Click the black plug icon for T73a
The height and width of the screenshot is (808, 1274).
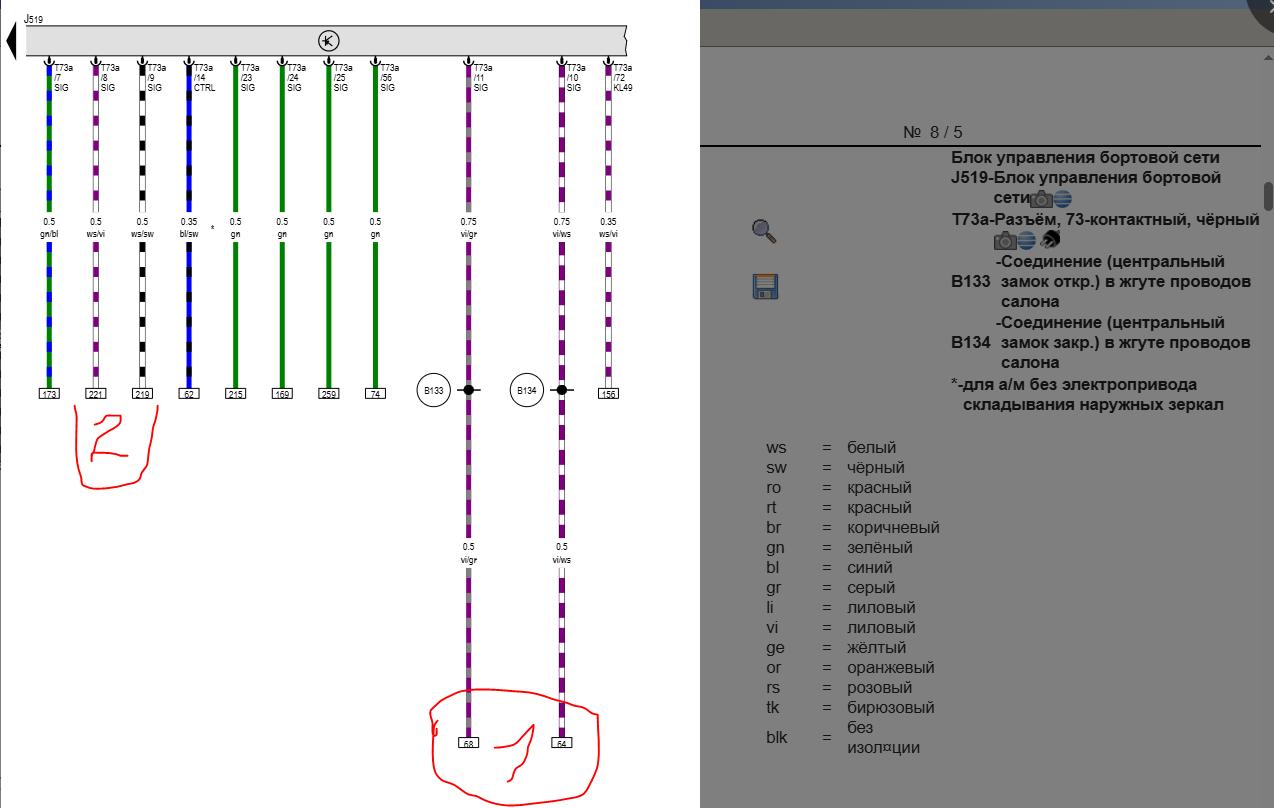pos(1049,240)
